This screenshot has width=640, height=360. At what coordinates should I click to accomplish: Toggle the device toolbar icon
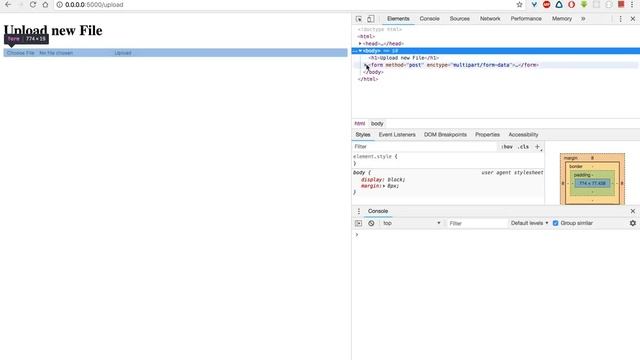(x=371, y=19)
